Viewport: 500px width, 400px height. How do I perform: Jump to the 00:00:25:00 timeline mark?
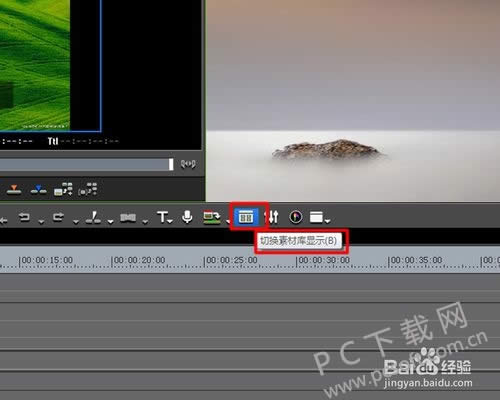(x=231, y=260)
